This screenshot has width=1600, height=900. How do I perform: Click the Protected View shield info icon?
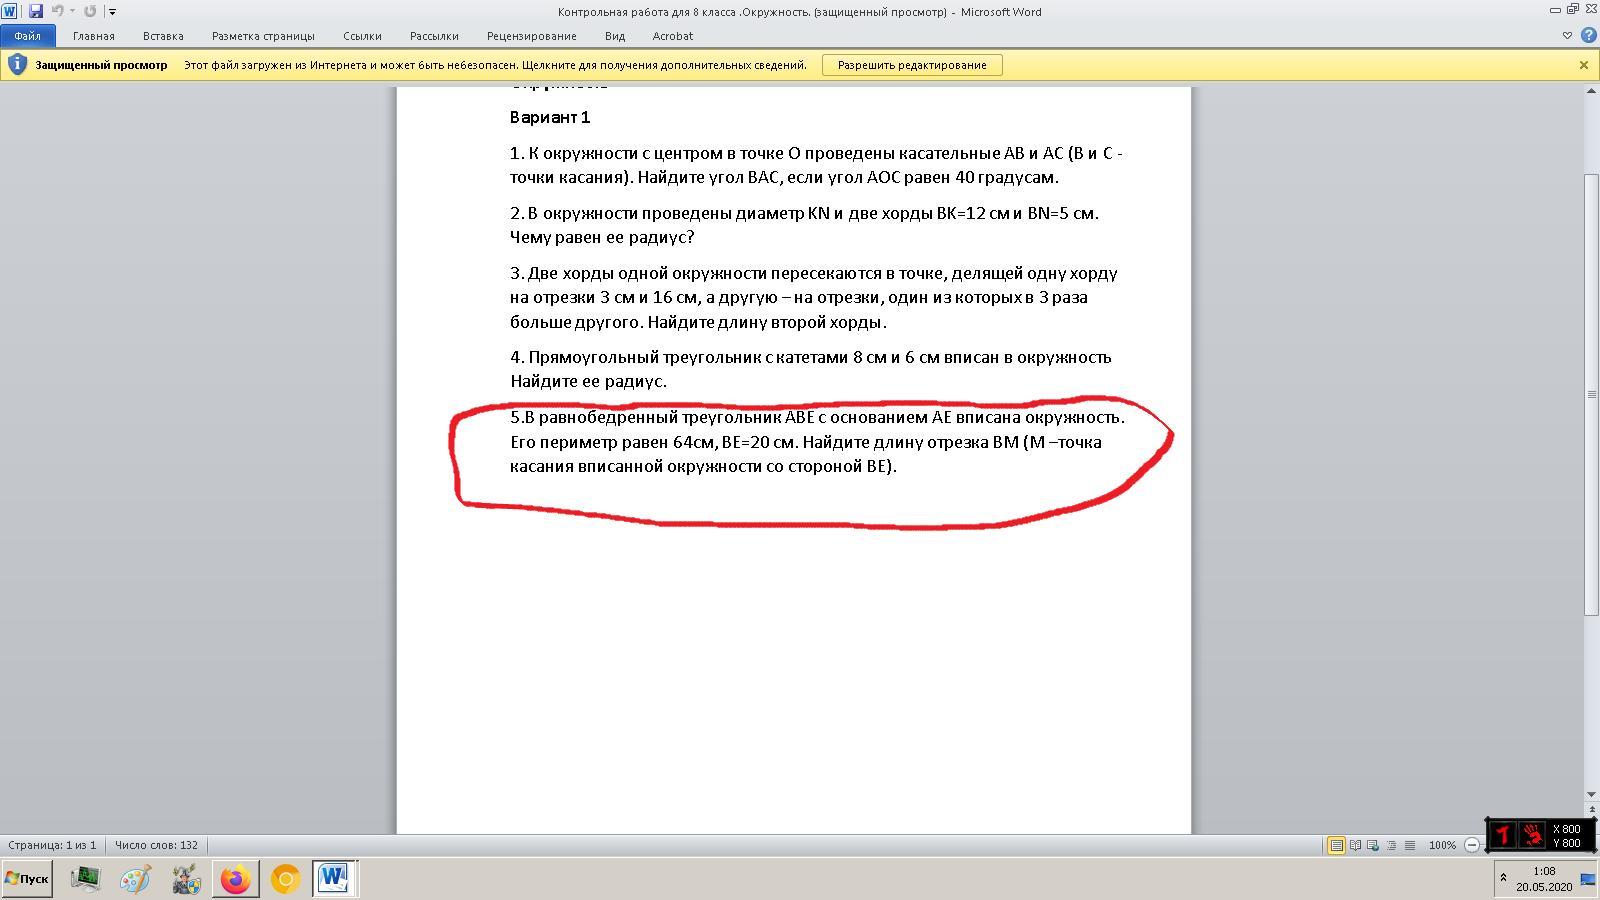[x=17, y=65]
